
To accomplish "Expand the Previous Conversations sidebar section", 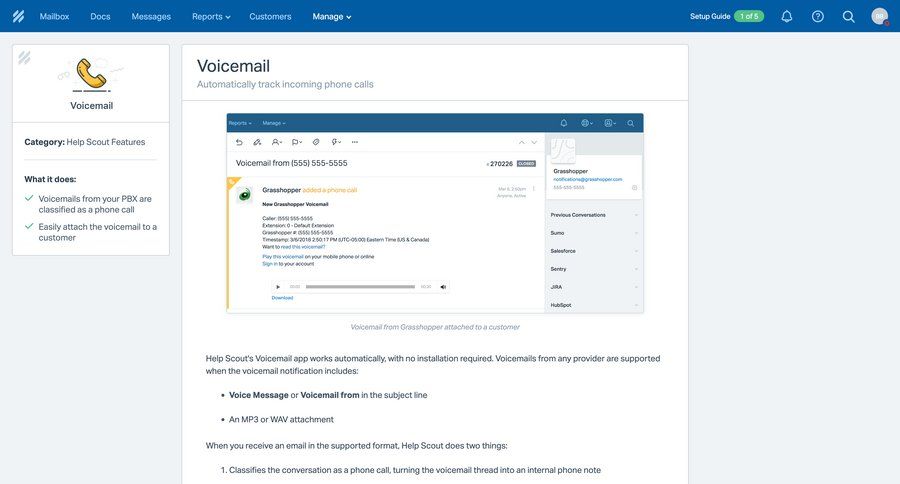I will [593, 215].
